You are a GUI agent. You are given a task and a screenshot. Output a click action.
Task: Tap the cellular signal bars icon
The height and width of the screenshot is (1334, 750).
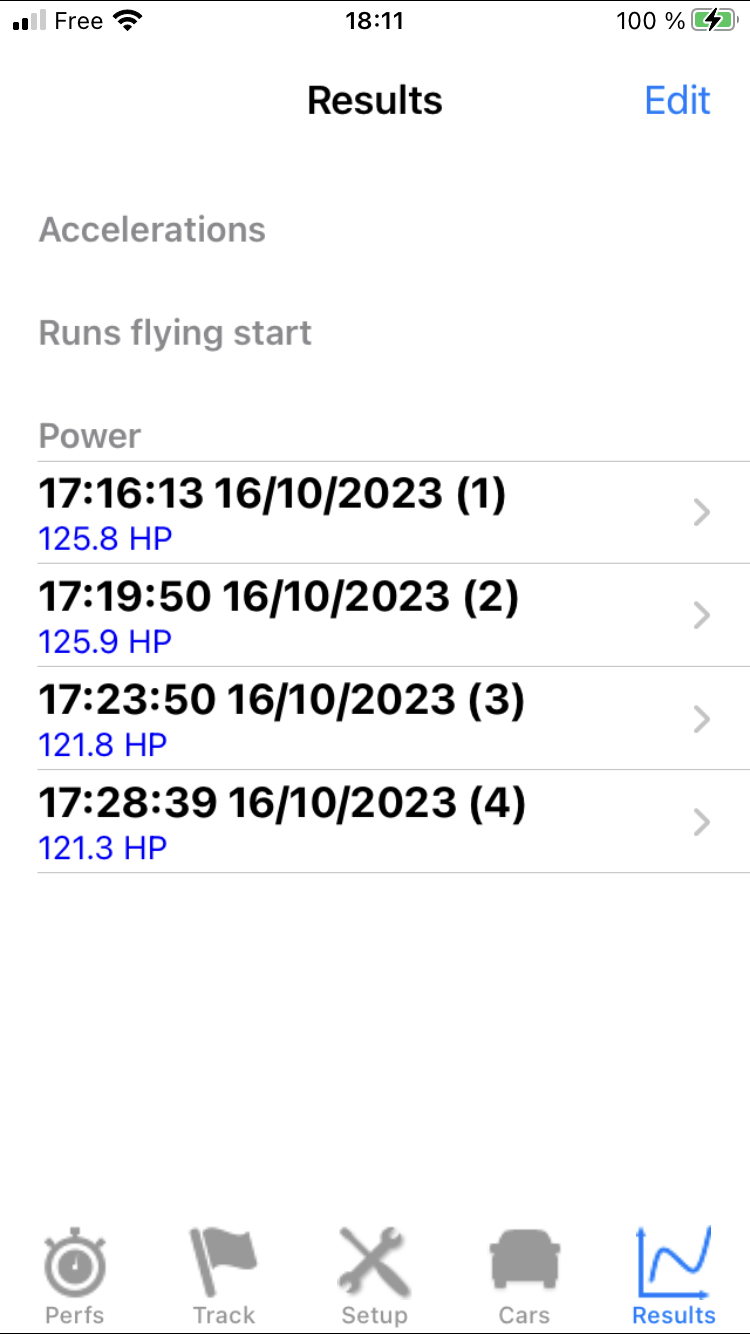point(29,21)
